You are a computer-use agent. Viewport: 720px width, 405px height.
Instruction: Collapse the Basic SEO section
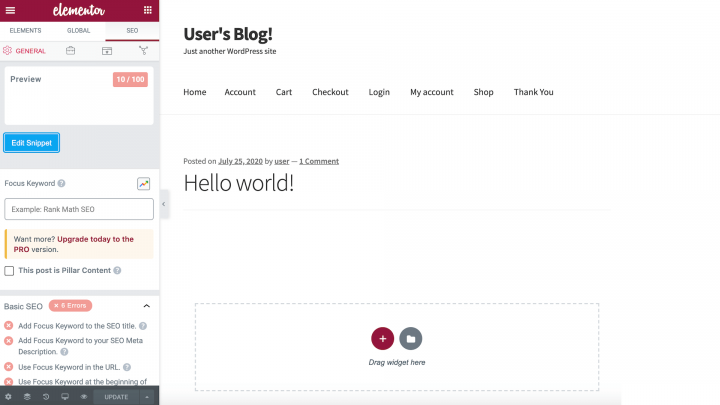click(146, 306)
